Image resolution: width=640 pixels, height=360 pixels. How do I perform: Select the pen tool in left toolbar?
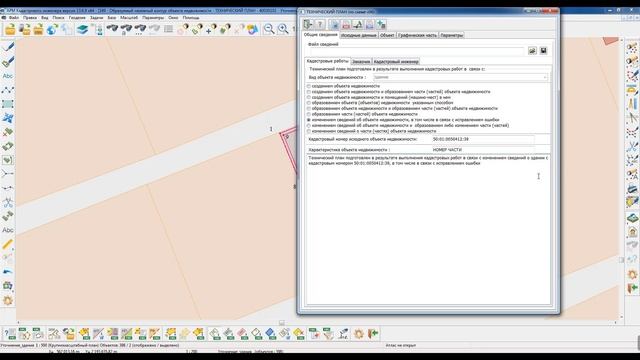pyautogui.click(x=8, y=47)
